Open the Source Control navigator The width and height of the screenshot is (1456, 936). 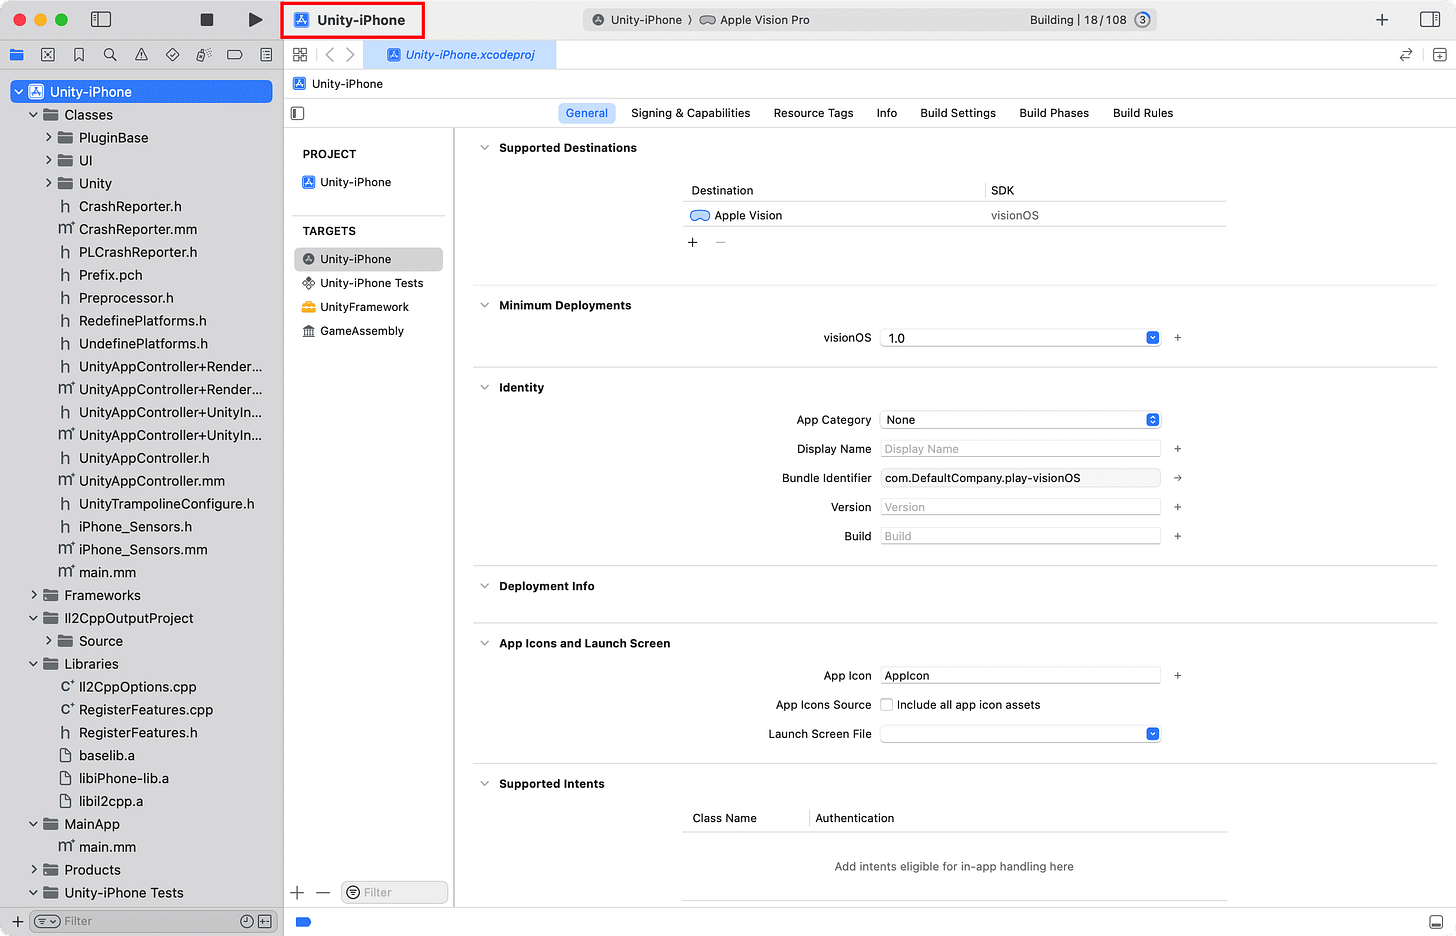47,55
